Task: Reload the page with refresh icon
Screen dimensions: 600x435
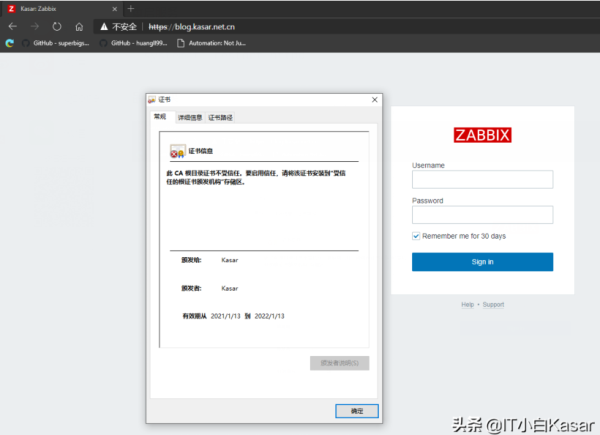Action: (x=57, y=26)
